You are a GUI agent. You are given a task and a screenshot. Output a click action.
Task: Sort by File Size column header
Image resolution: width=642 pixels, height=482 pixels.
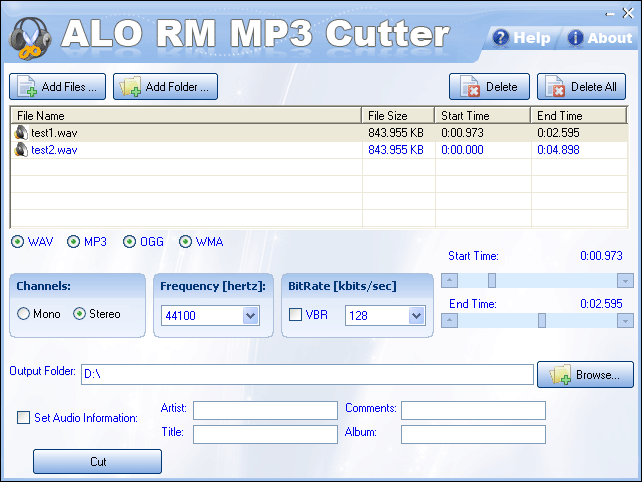(398, 115)
